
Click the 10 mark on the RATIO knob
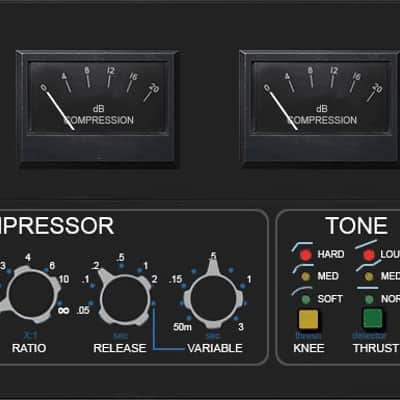64,279
